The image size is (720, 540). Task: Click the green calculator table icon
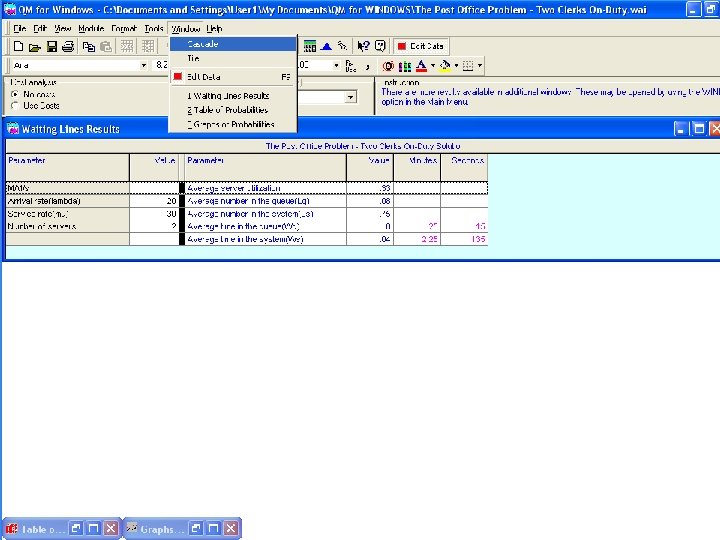[310, 46]
